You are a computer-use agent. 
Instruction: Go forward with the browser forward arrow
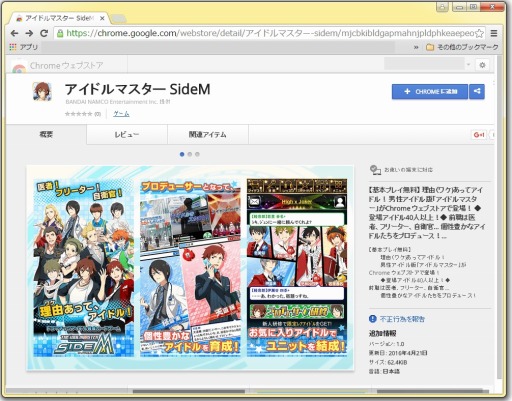[x=29, y=33]
